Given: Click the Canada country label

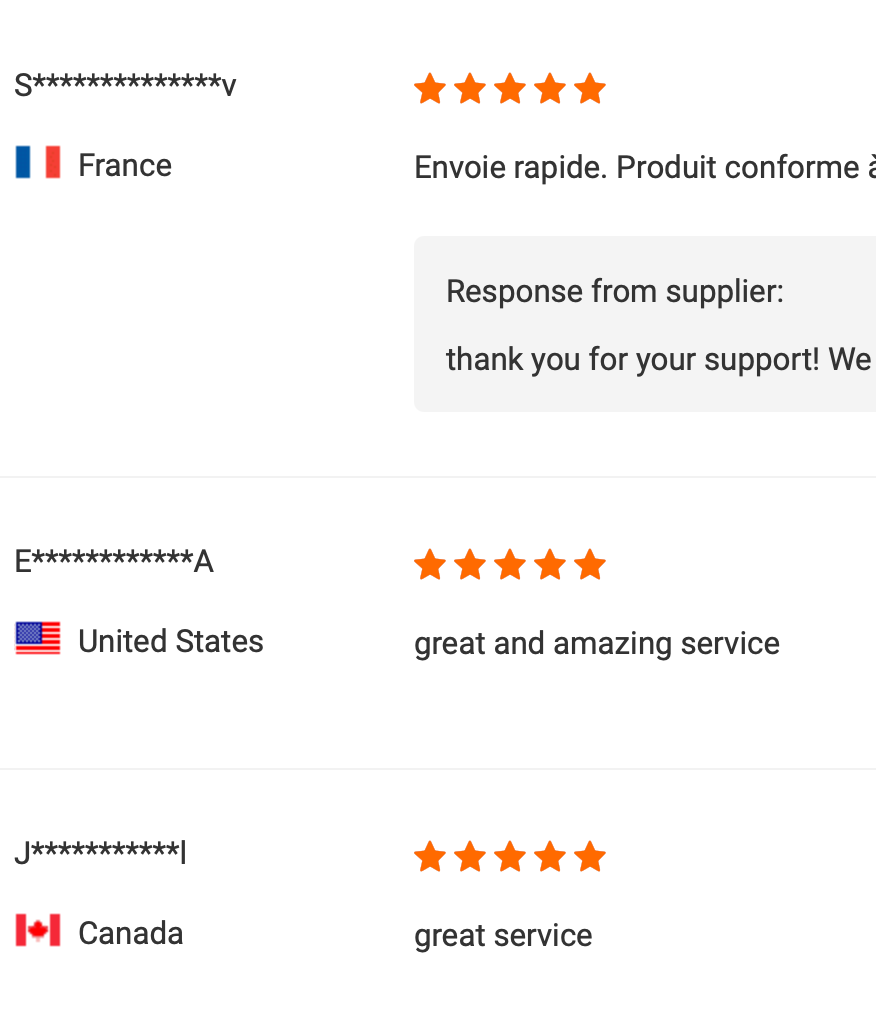Looking at the screenshot, I should pyautogui.click(x=131, y=933).
